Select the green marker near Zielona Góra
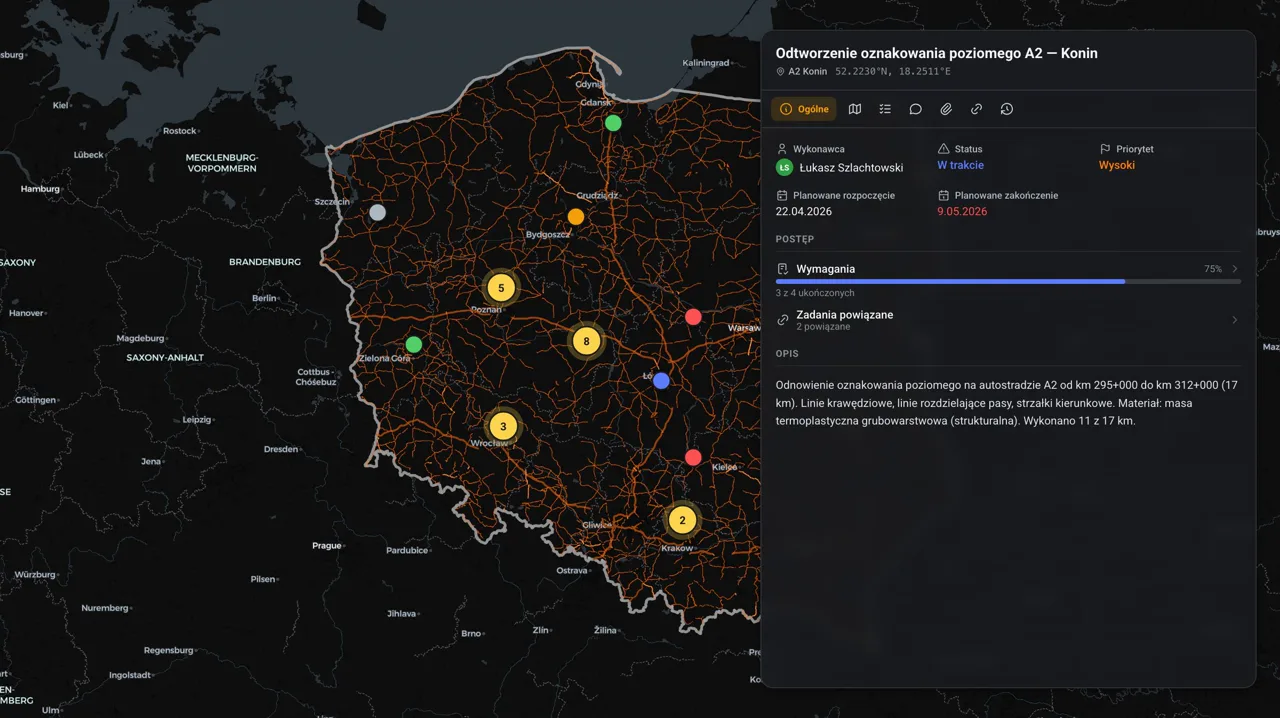This screenshot has width=1280, height=718. pyautogui.click(x=414, y=344)
